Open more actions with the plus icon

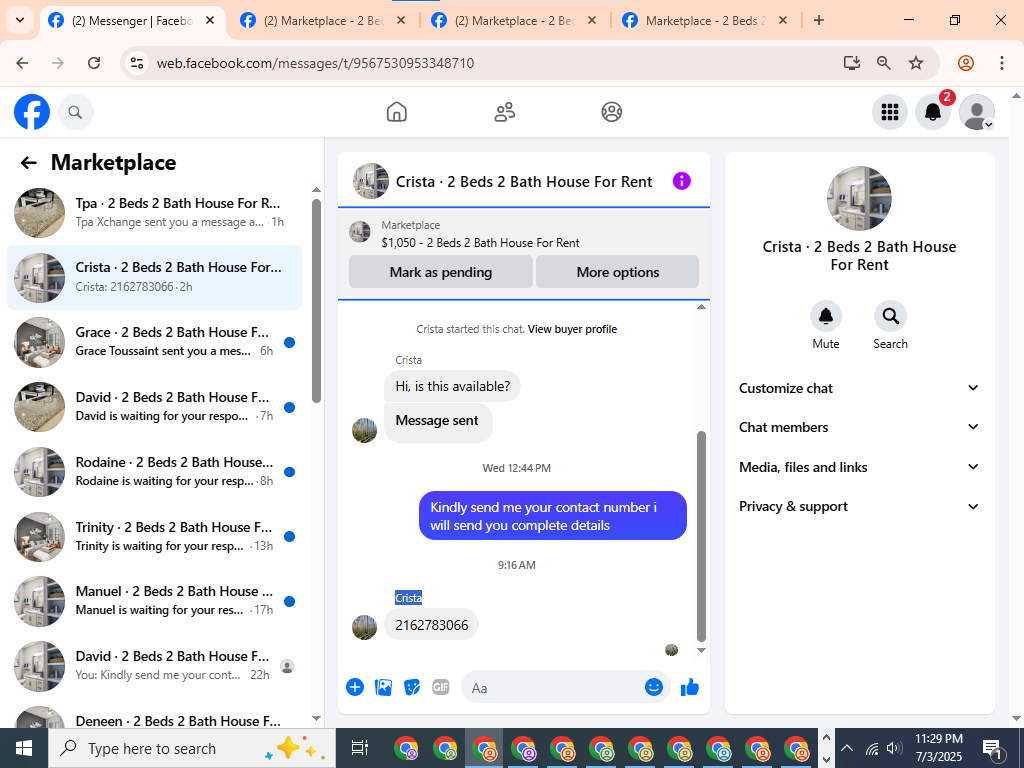355,687
